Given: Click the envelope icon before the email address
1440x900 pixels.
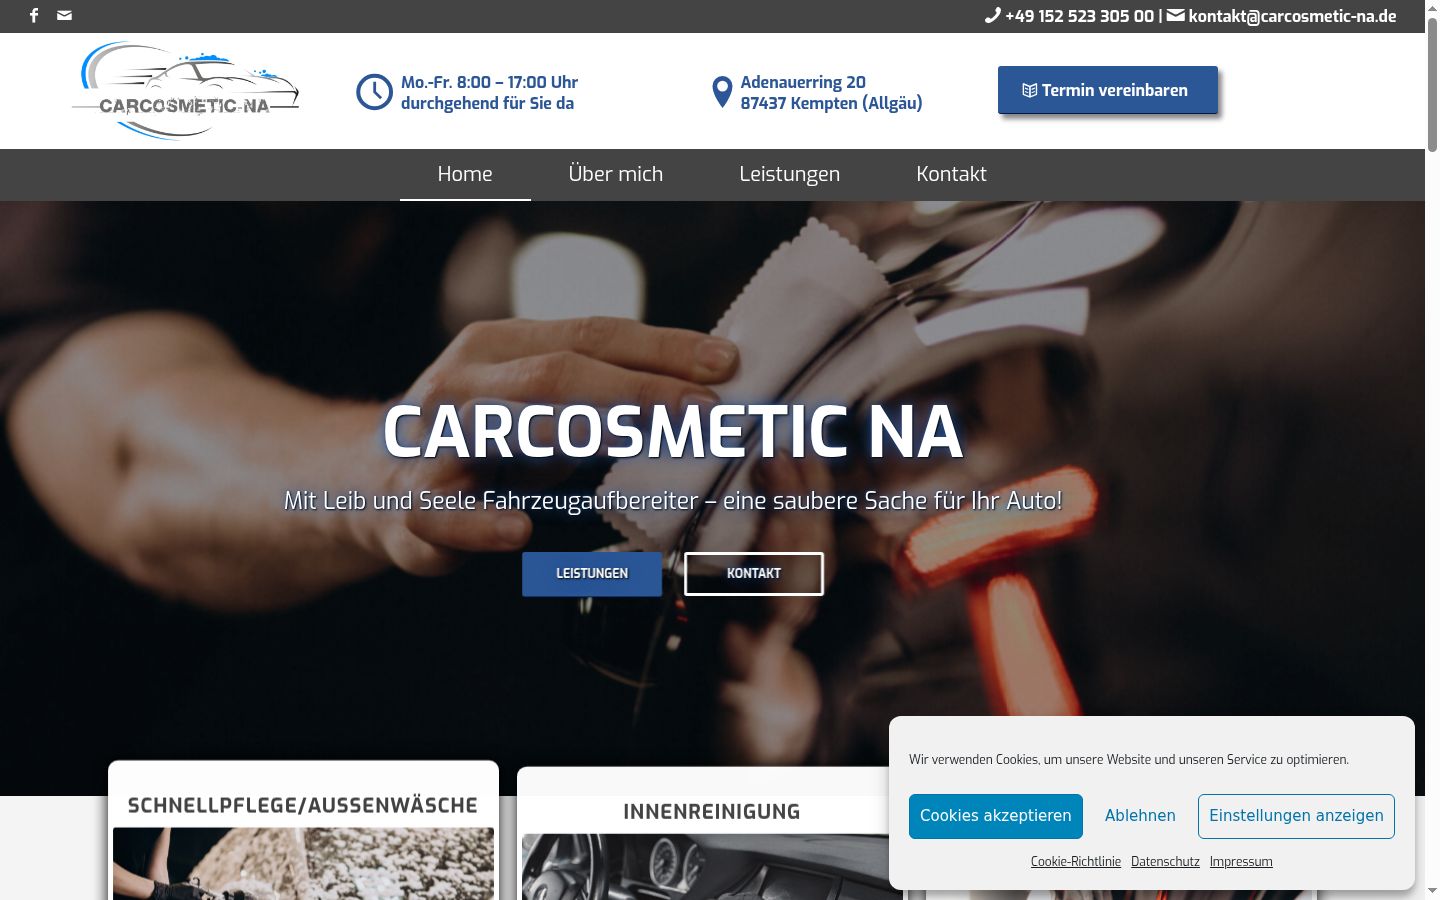Looking at the screenshot, I should coord(1176,15).
